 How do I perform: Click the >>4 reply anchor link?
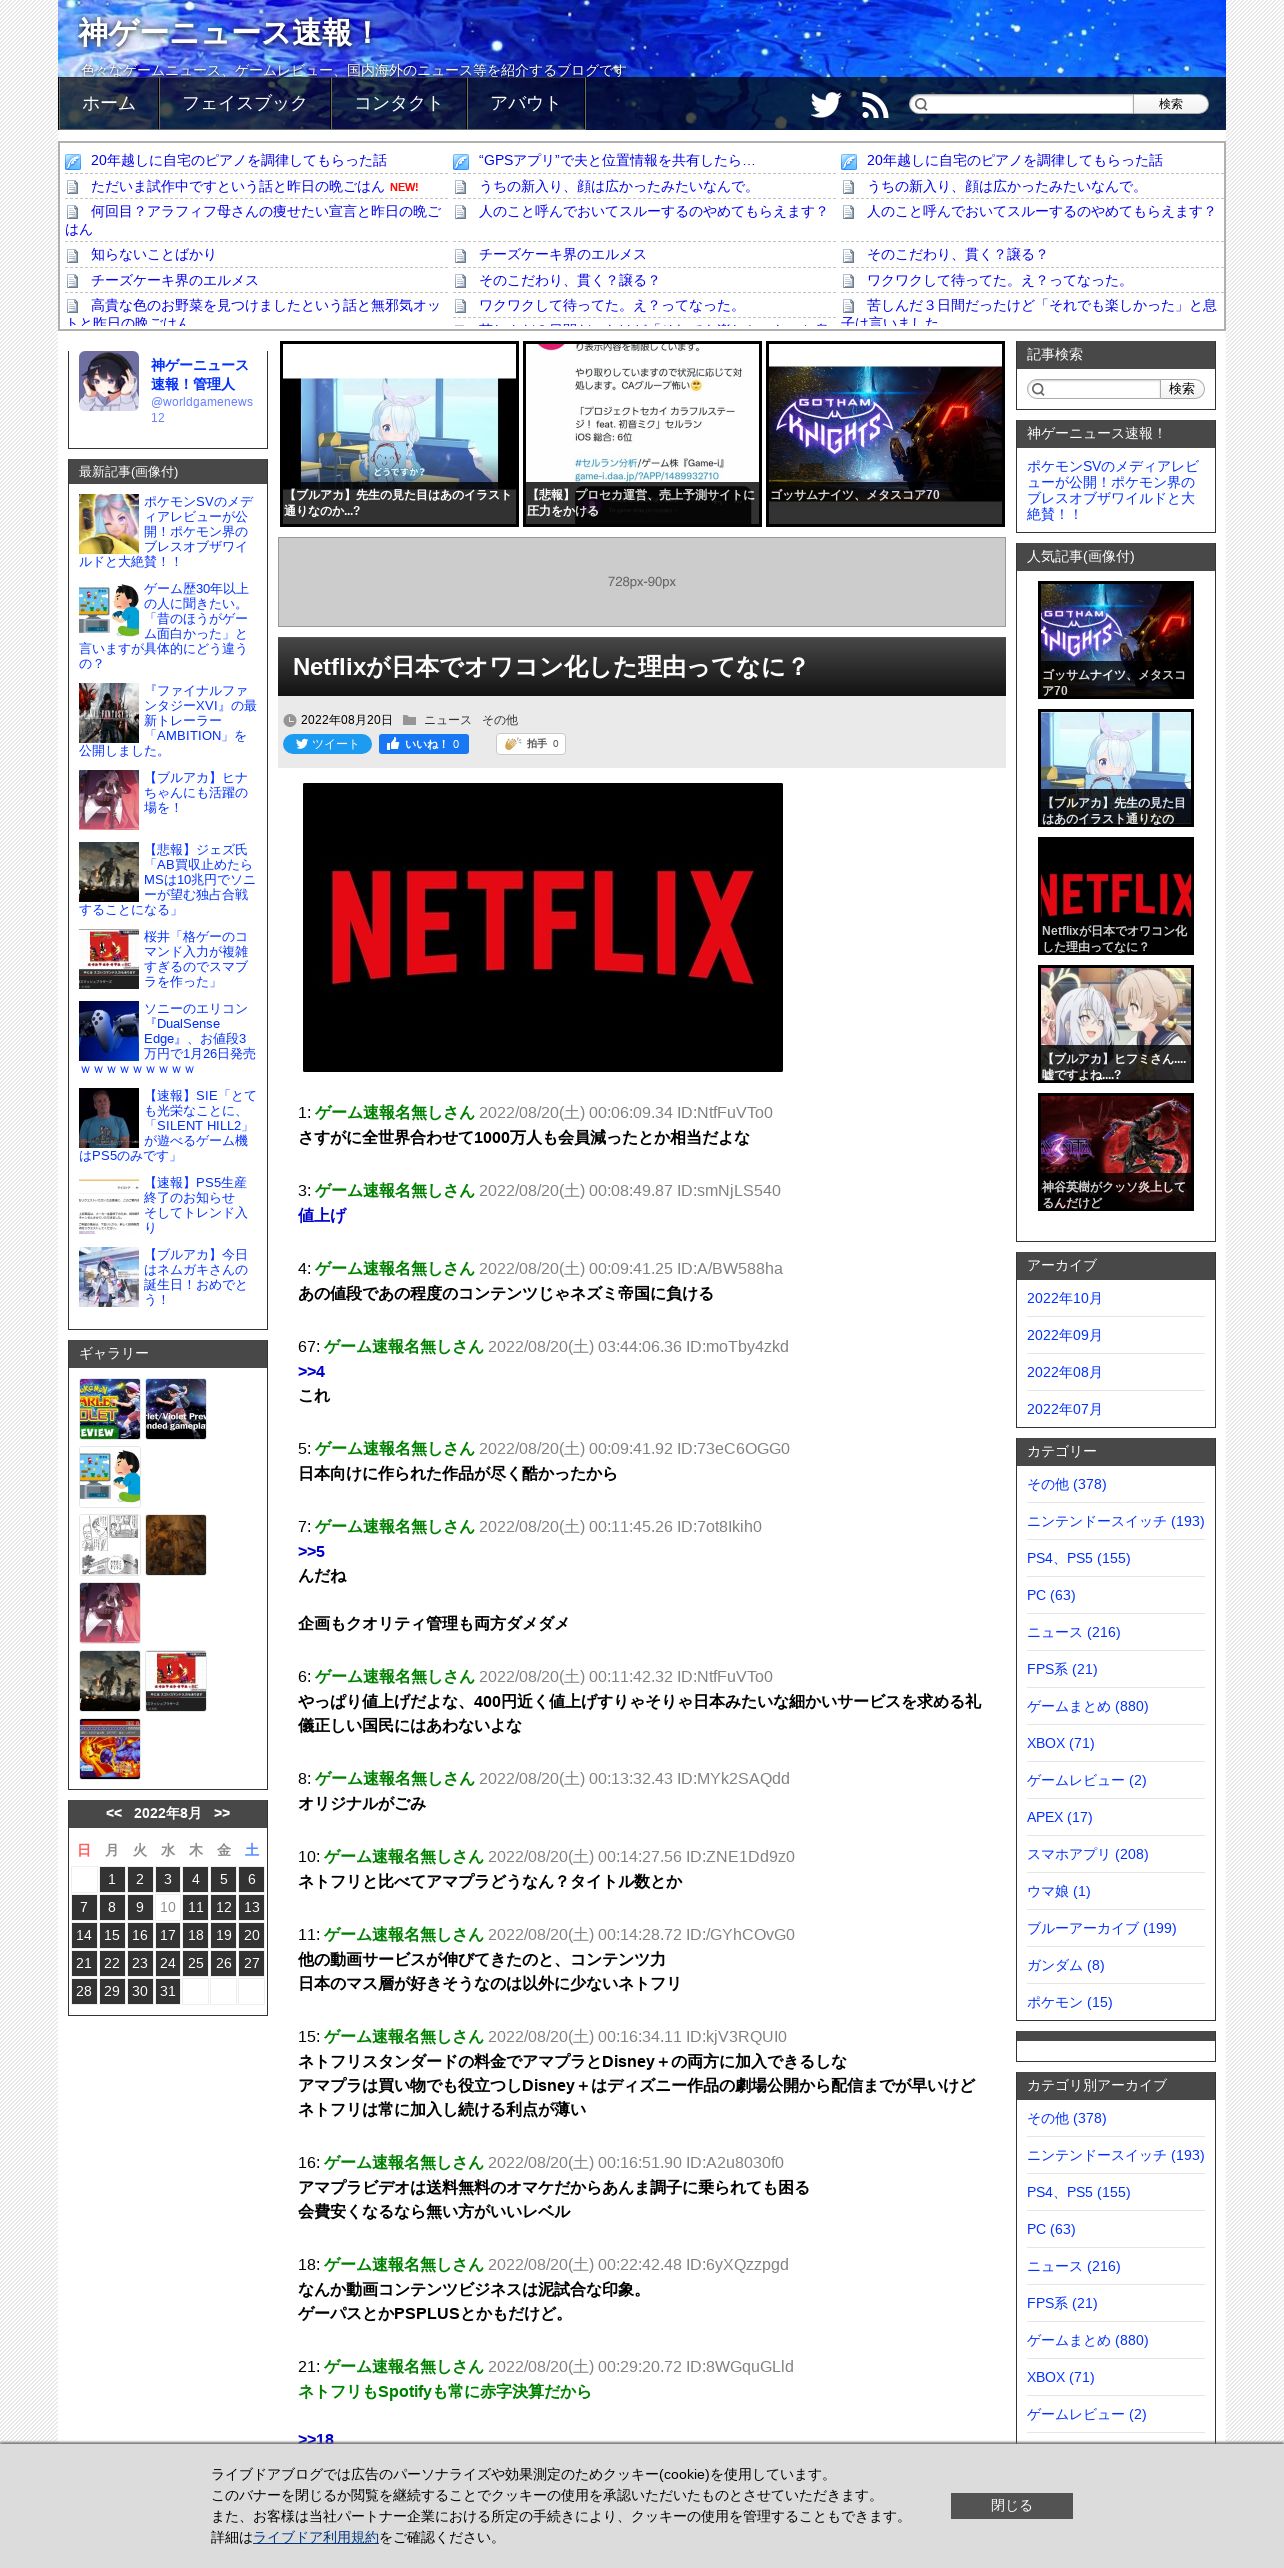pos(311,1371)
